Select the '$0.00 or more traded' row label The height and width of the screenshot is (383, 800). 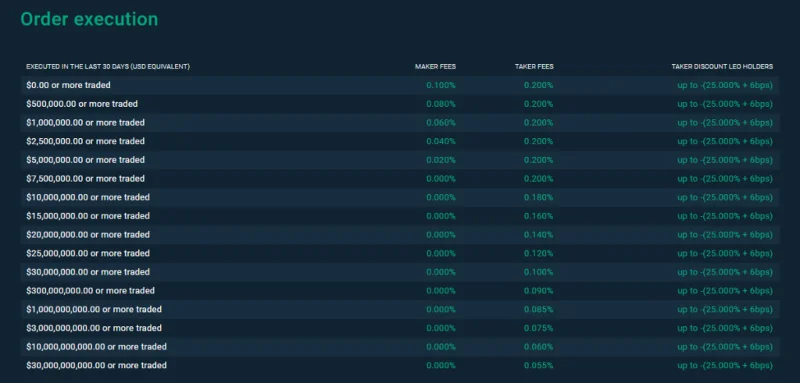click(68, 85)
